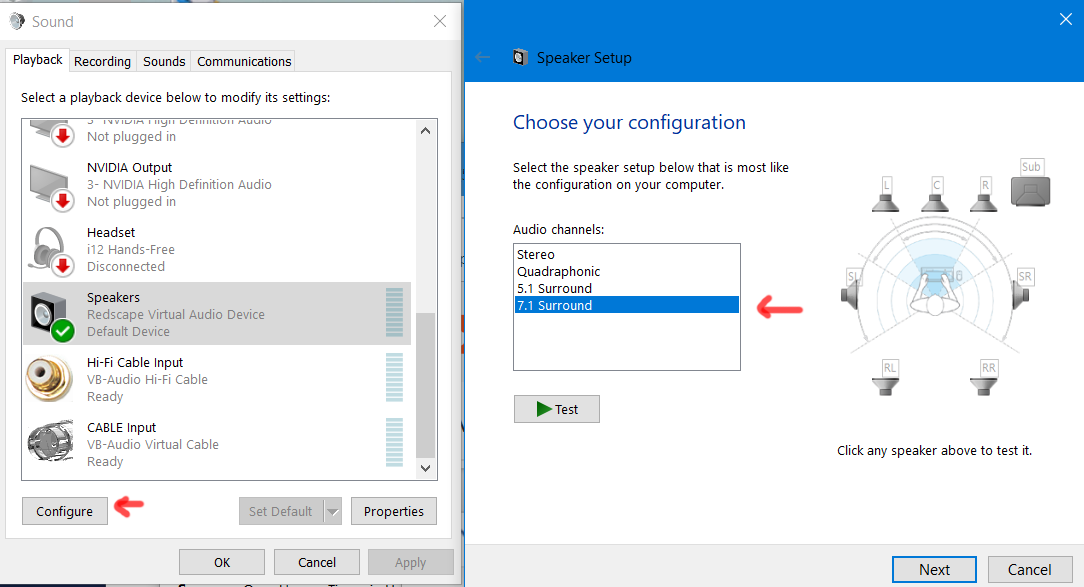Image resolution: width=1084 pixels, height=587 pixels.
Task: Close the Sound dialog
Action: point(440,21)
